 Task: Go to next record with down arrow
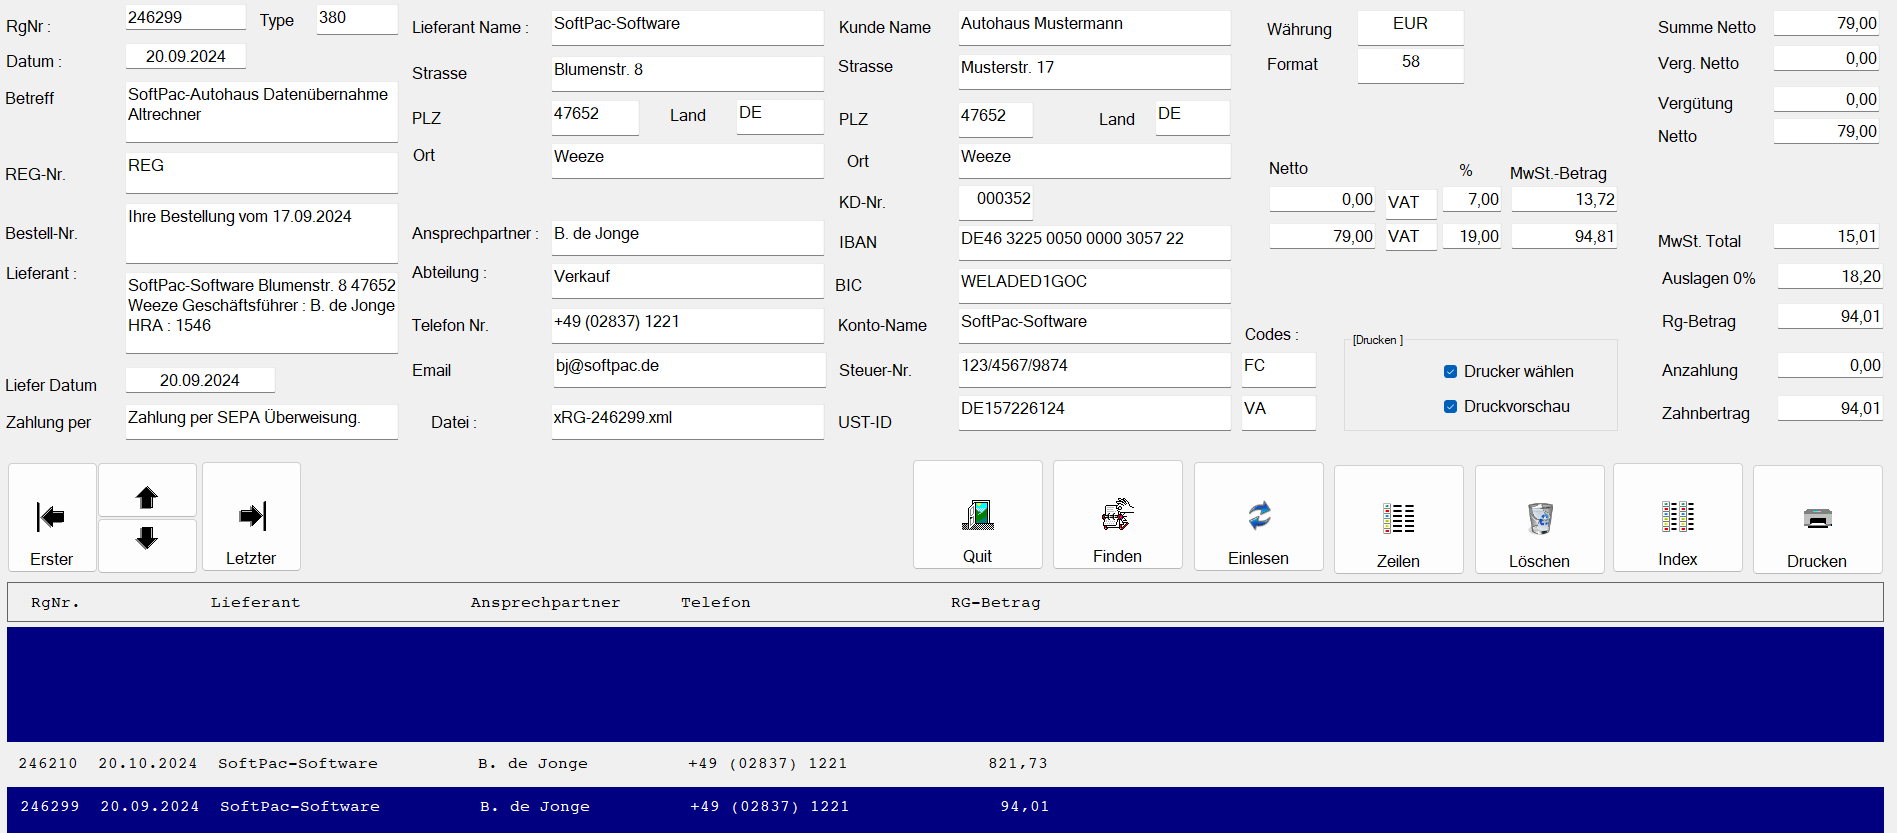point(147,545)
